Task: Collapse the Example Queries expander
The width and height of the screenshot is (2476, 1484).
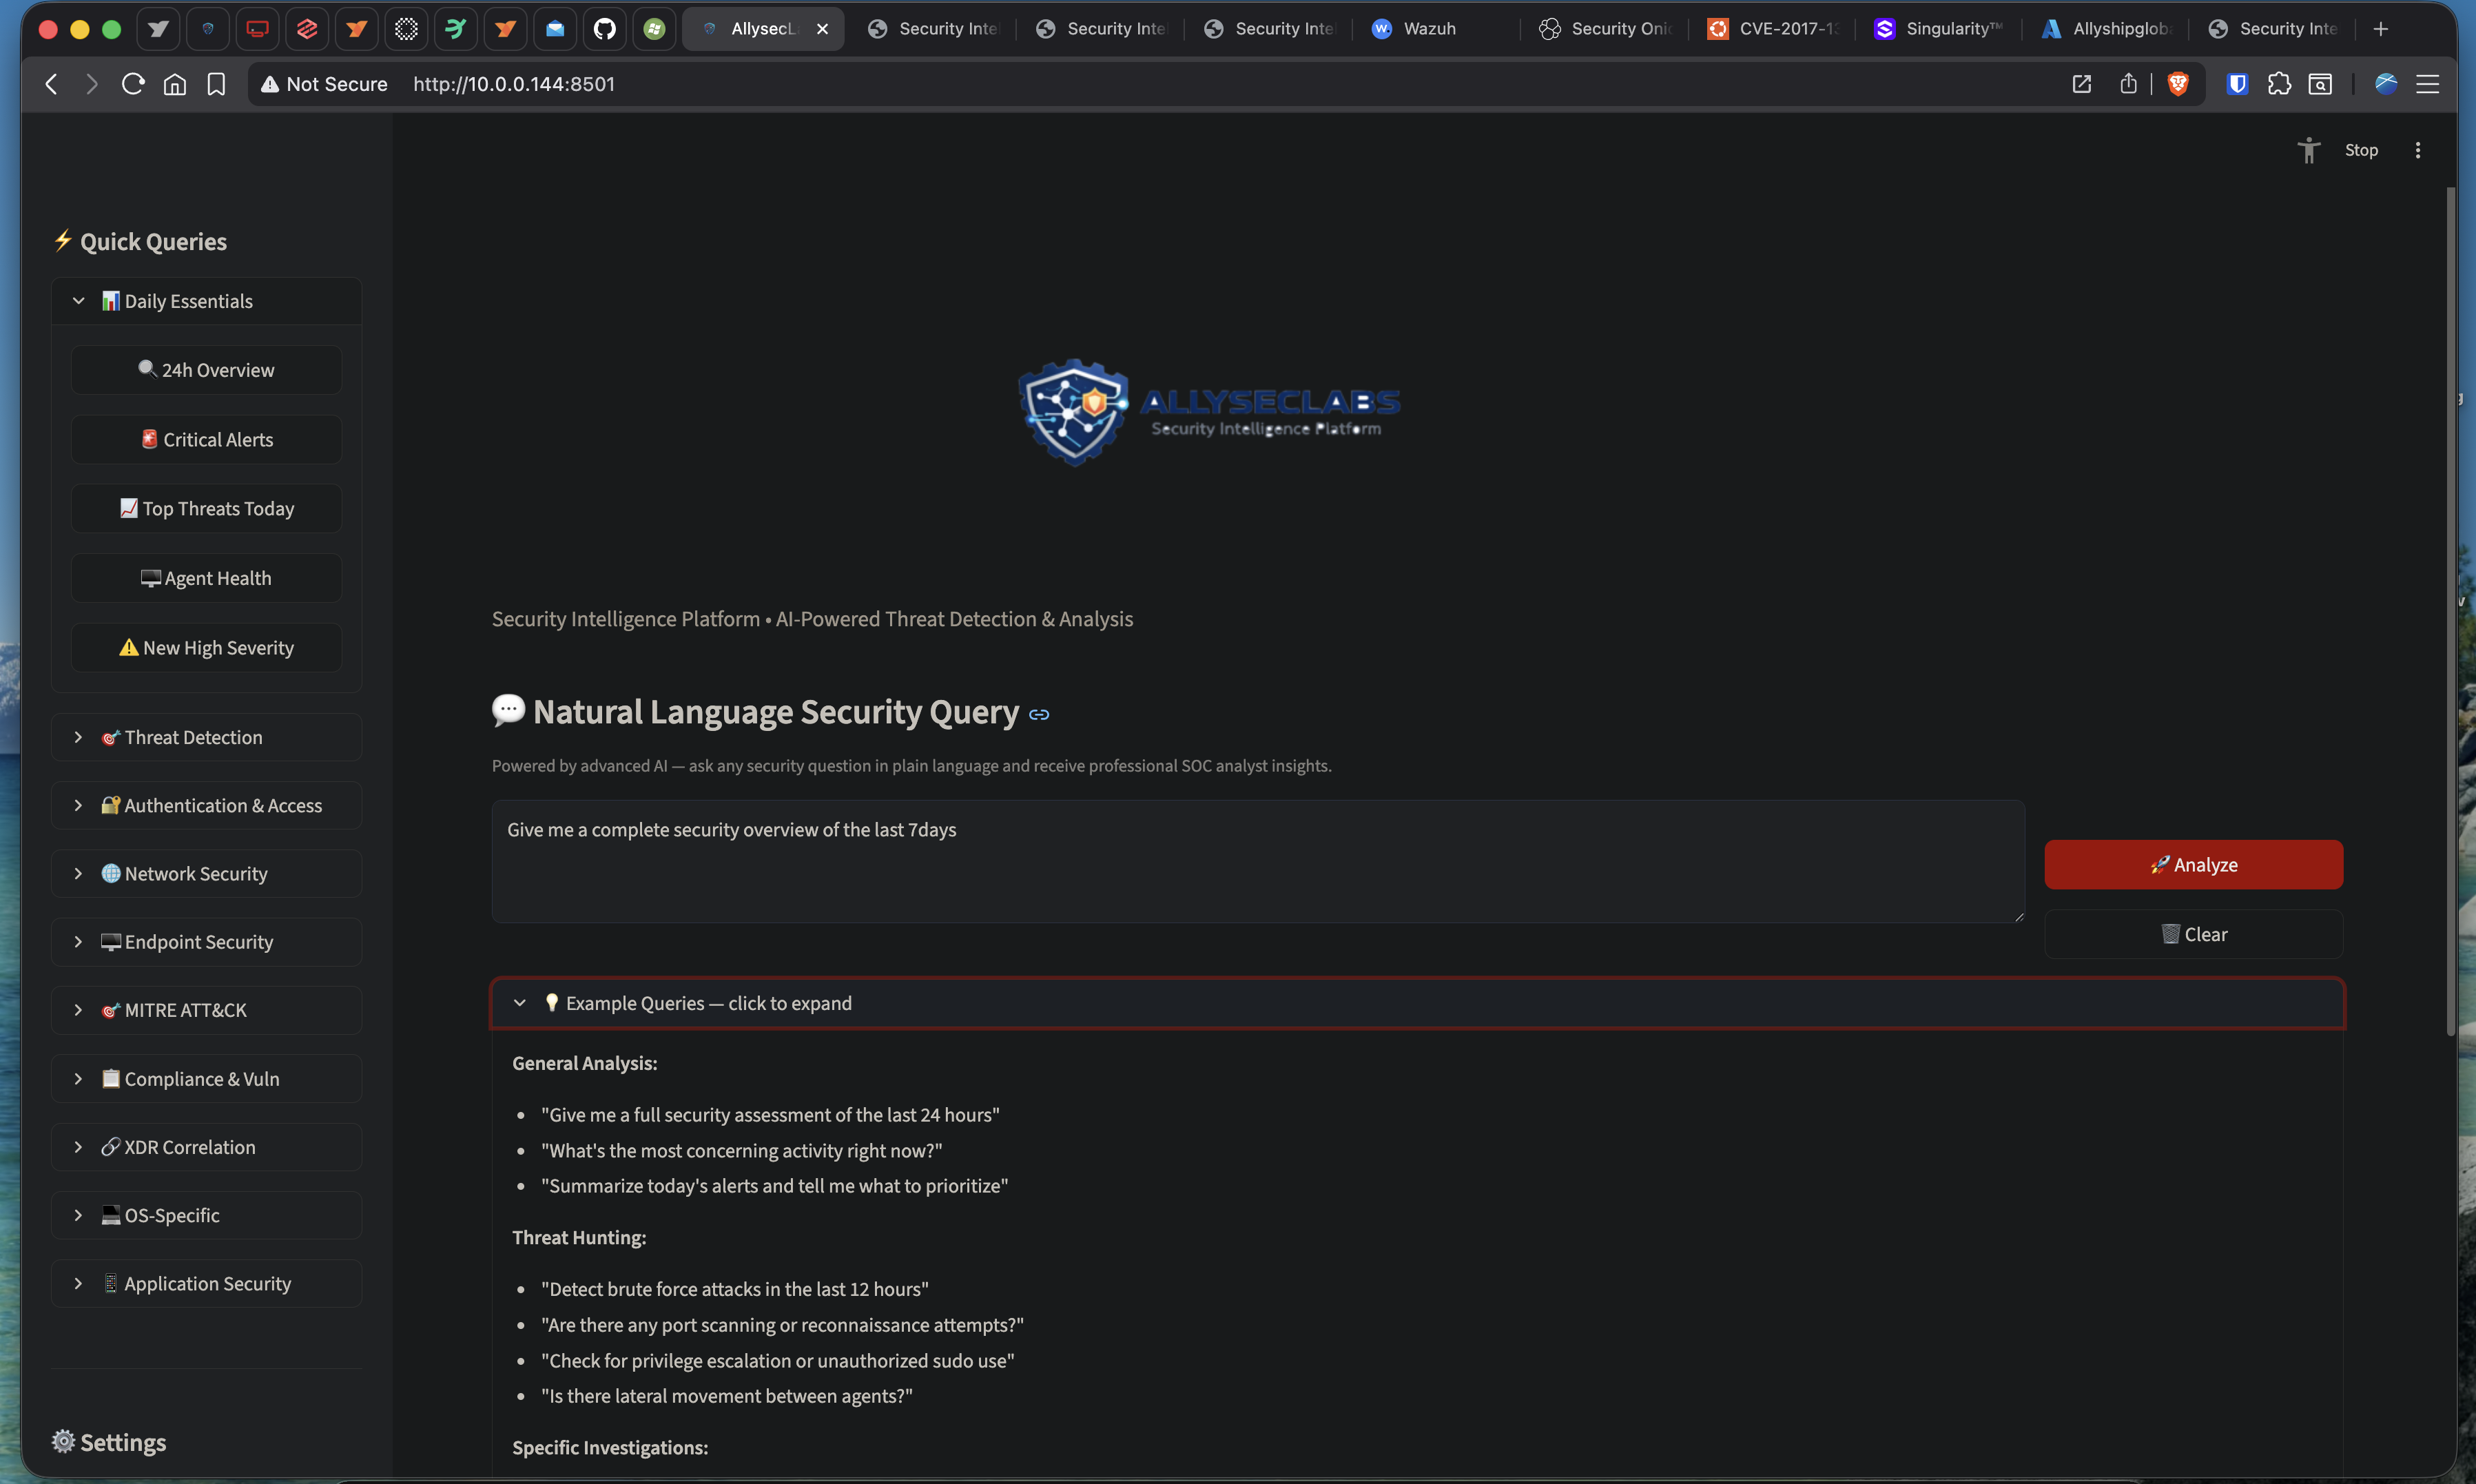Action: pyautogui.click(x=1417, y=1003)
